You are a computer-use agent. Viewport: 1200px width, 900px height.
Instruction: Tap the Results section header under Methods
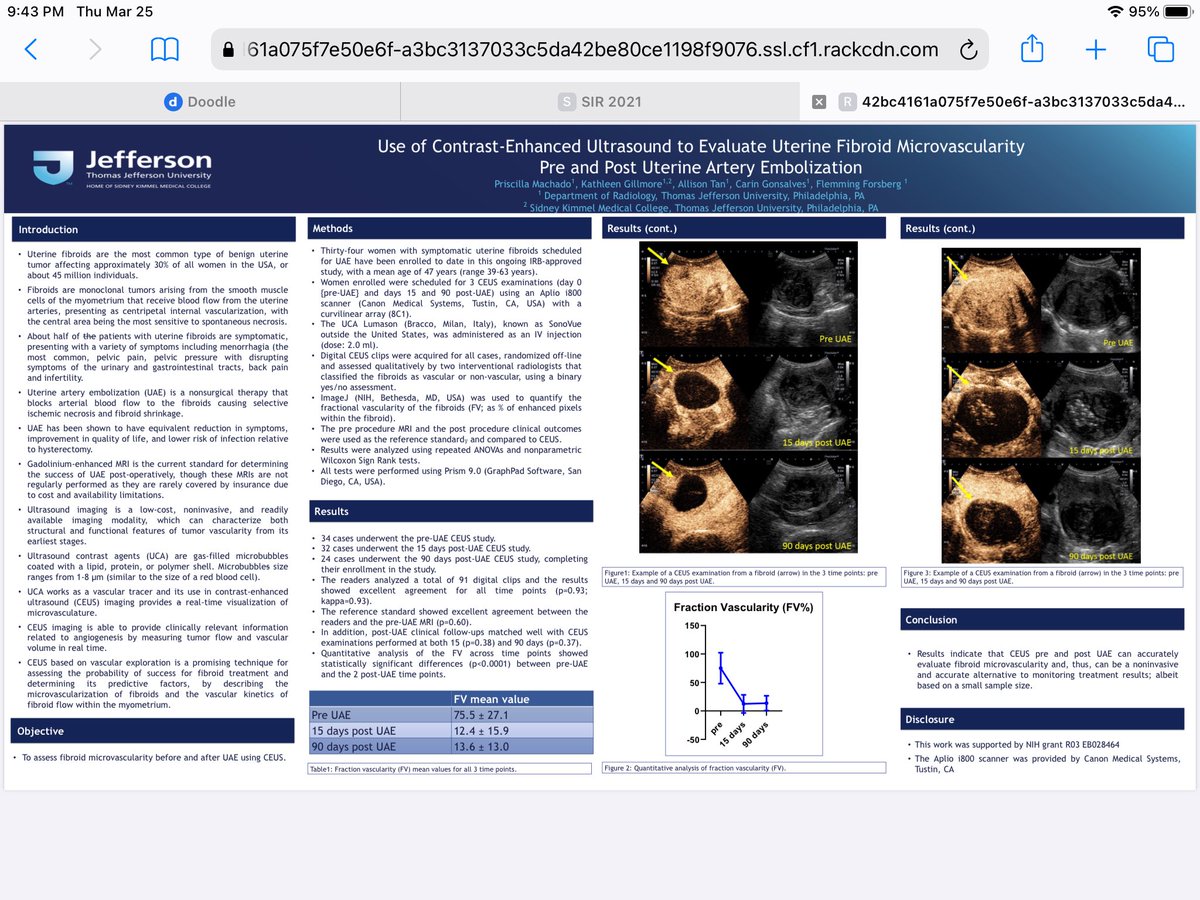click(x=450, y=510)
